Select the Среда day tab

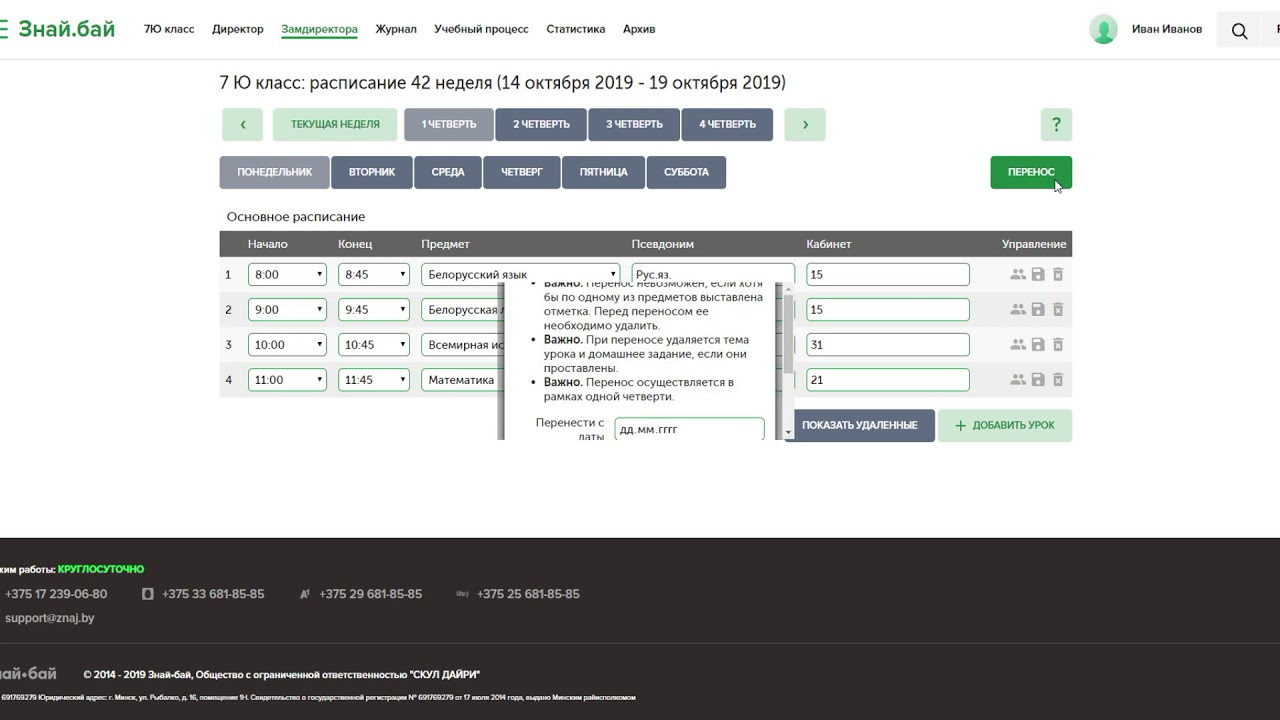click(x=448, y=172)
